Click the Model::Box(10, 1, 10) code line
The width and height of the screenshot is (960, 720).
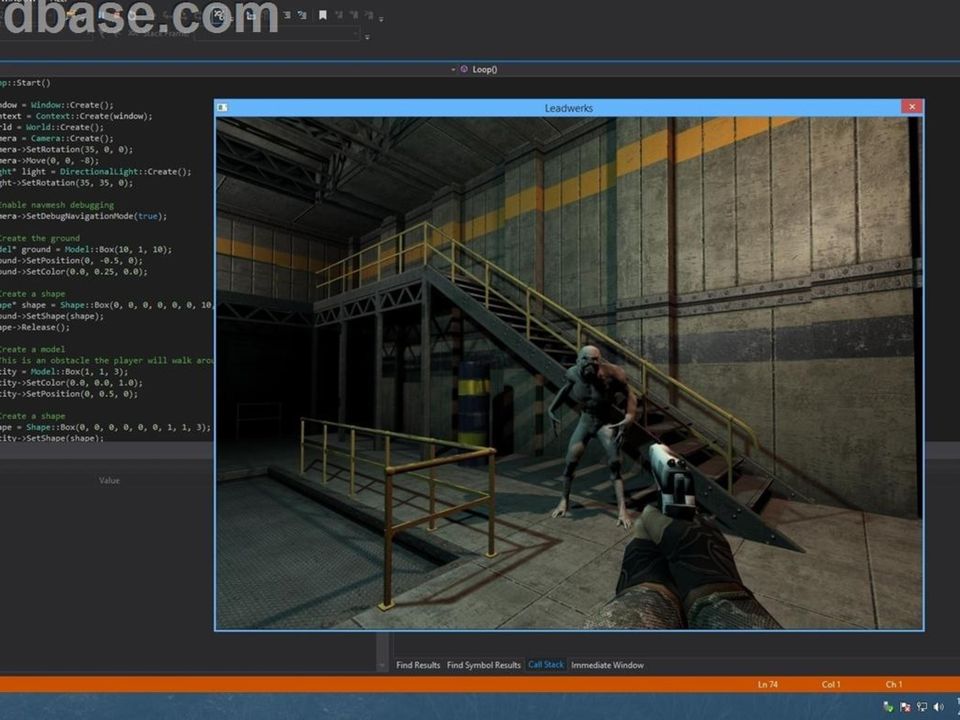pos(86,250)
